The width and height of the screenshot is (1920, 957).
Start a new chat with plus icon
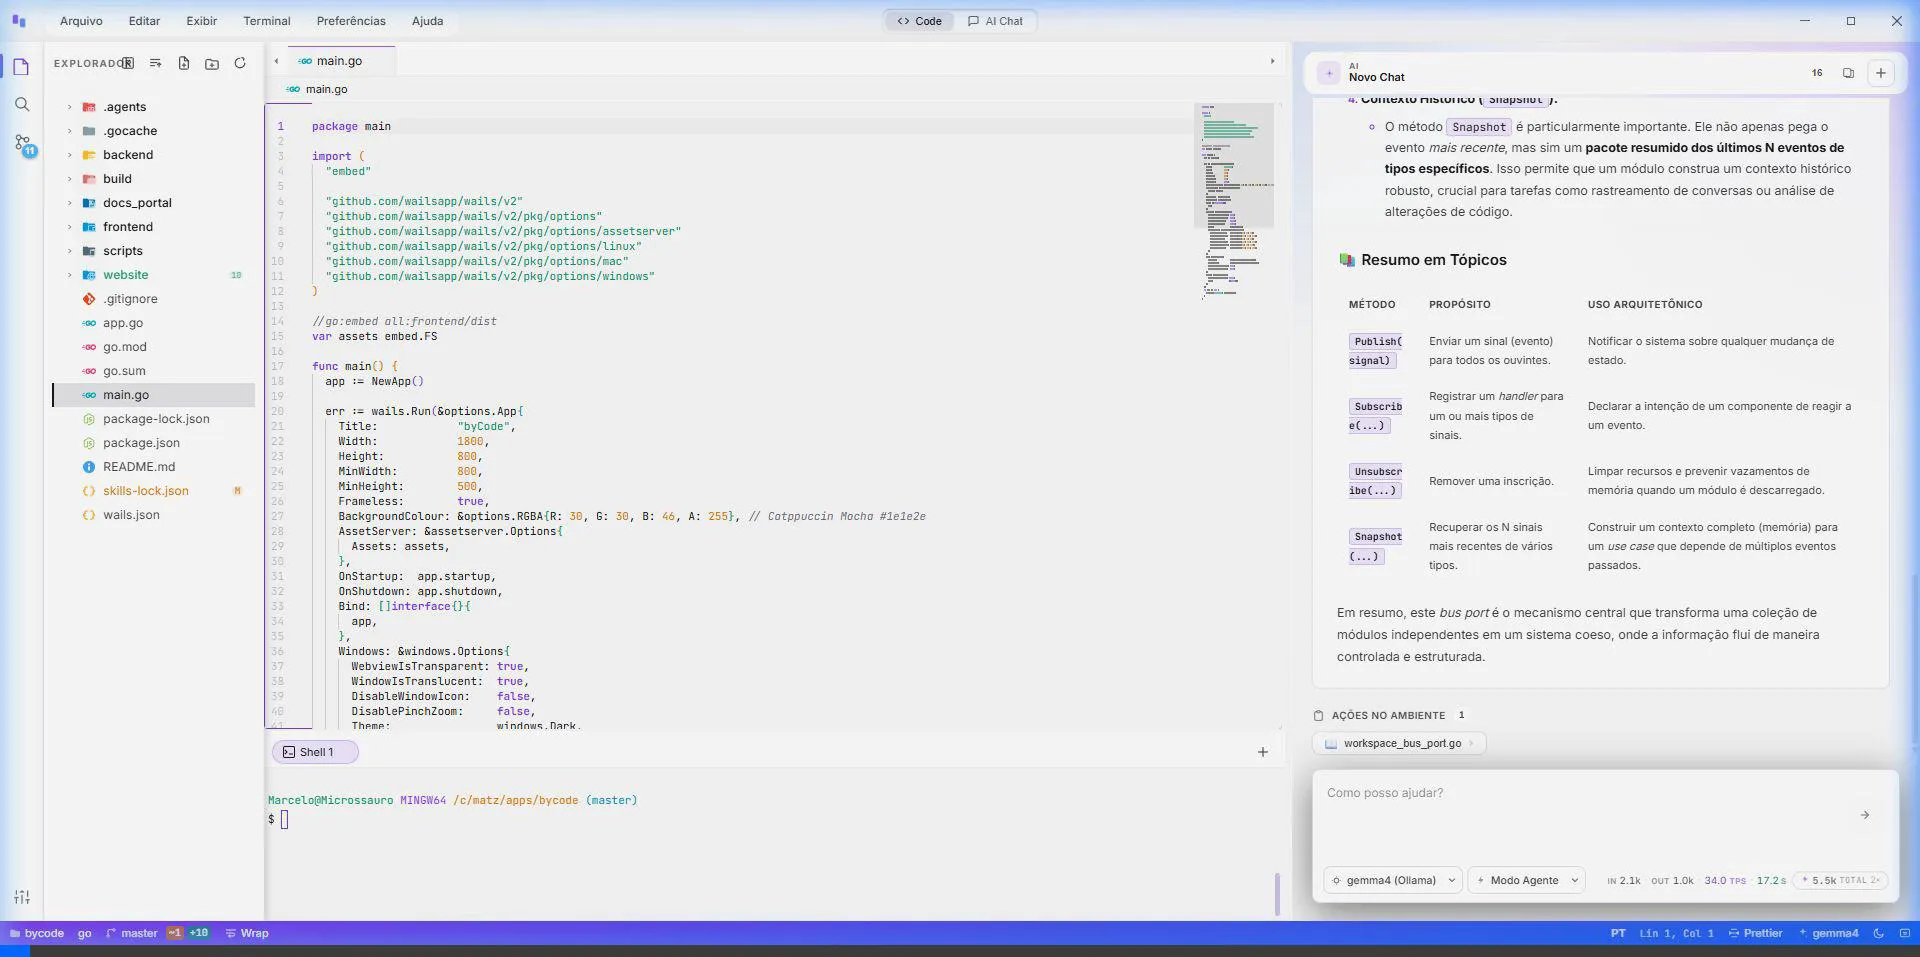[x=1880, y=73]
